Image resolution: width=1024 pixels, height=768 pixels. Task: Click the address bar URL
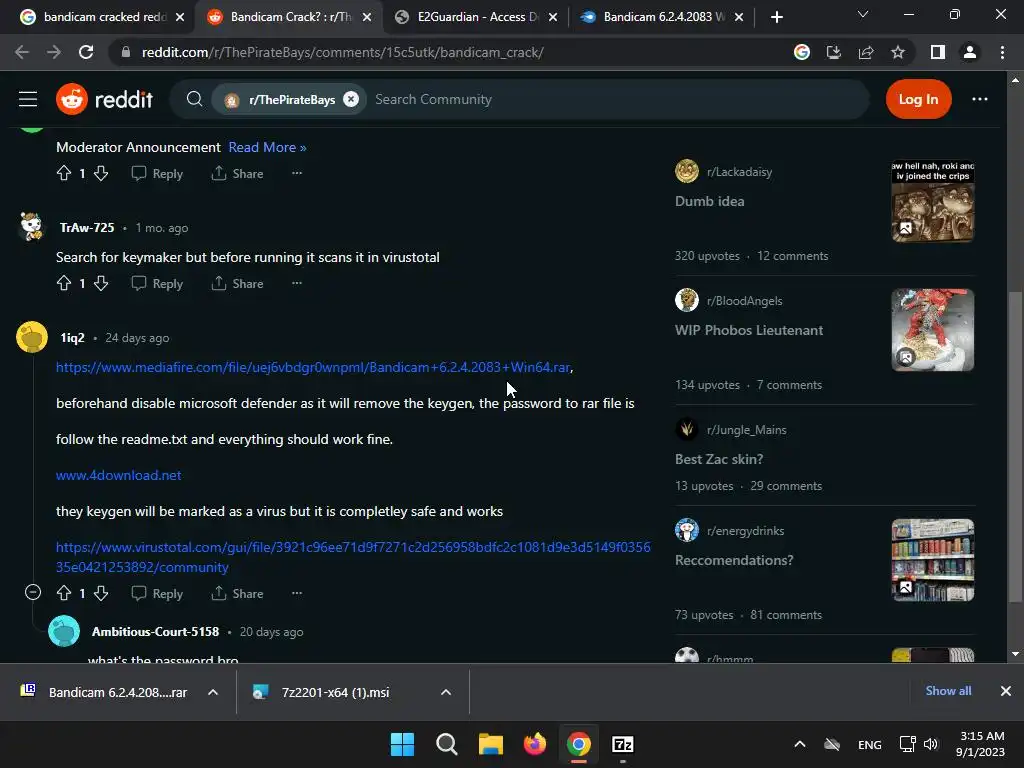point(342,52)
